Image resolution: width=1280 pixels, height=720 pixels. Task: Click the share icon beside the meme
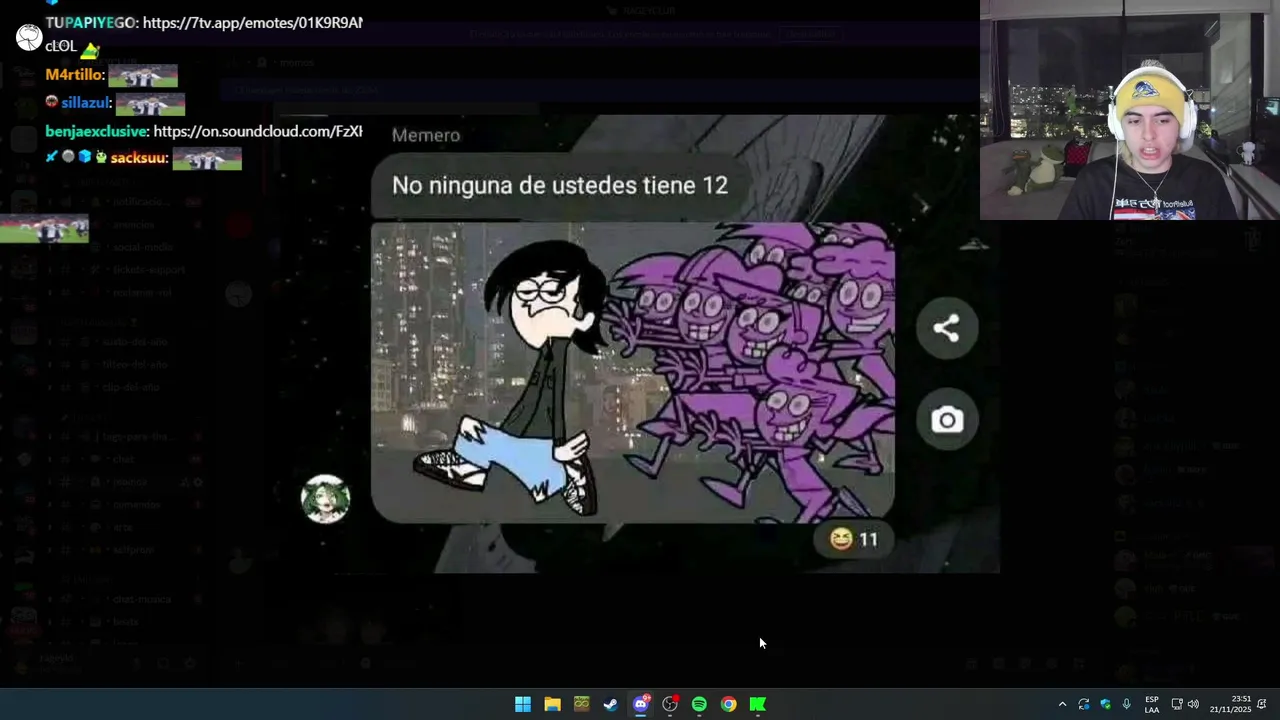tap(946, 328)
